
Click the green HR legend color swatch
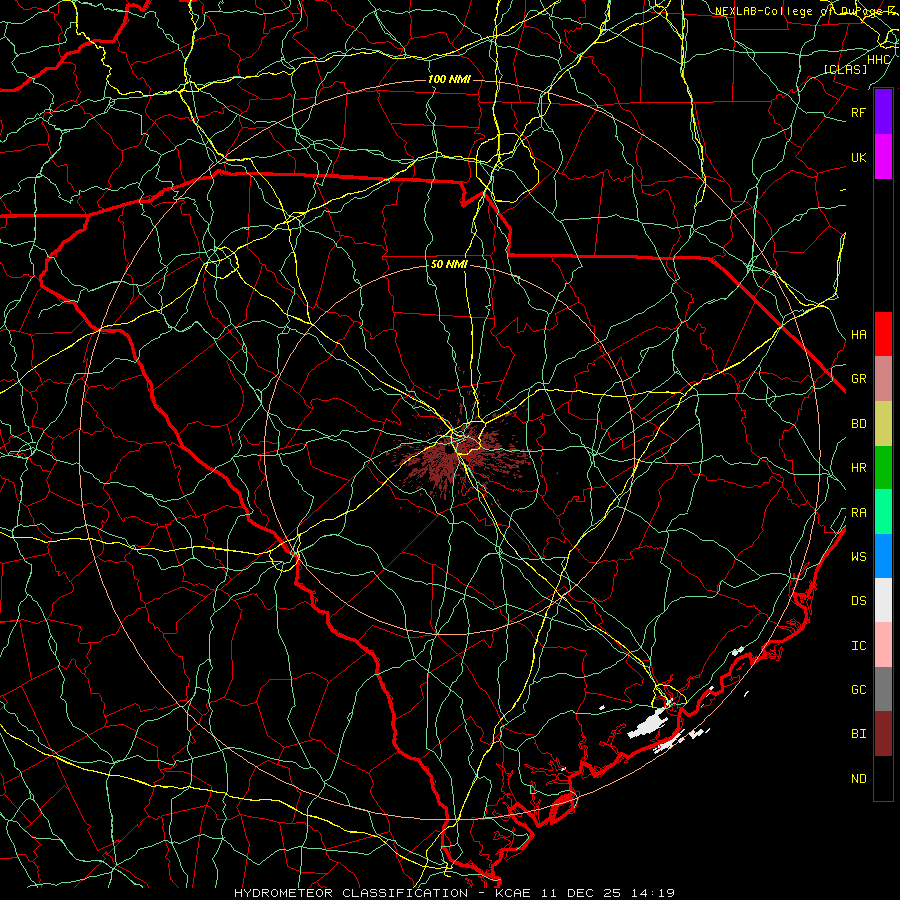[883, 468]
